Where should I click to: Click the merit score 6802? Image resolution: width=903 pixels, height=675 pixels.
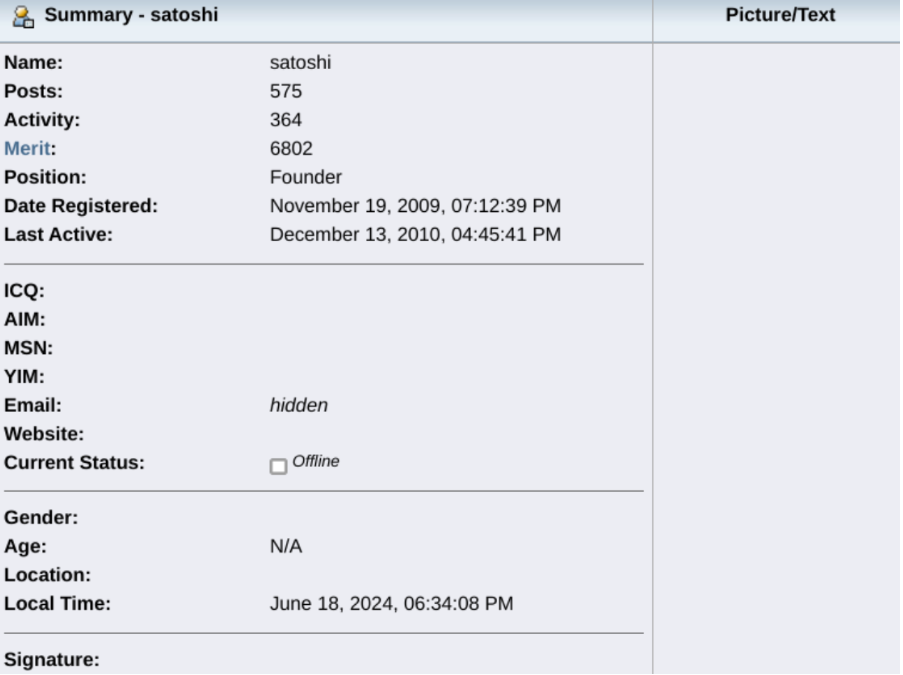tap(291, 149)
